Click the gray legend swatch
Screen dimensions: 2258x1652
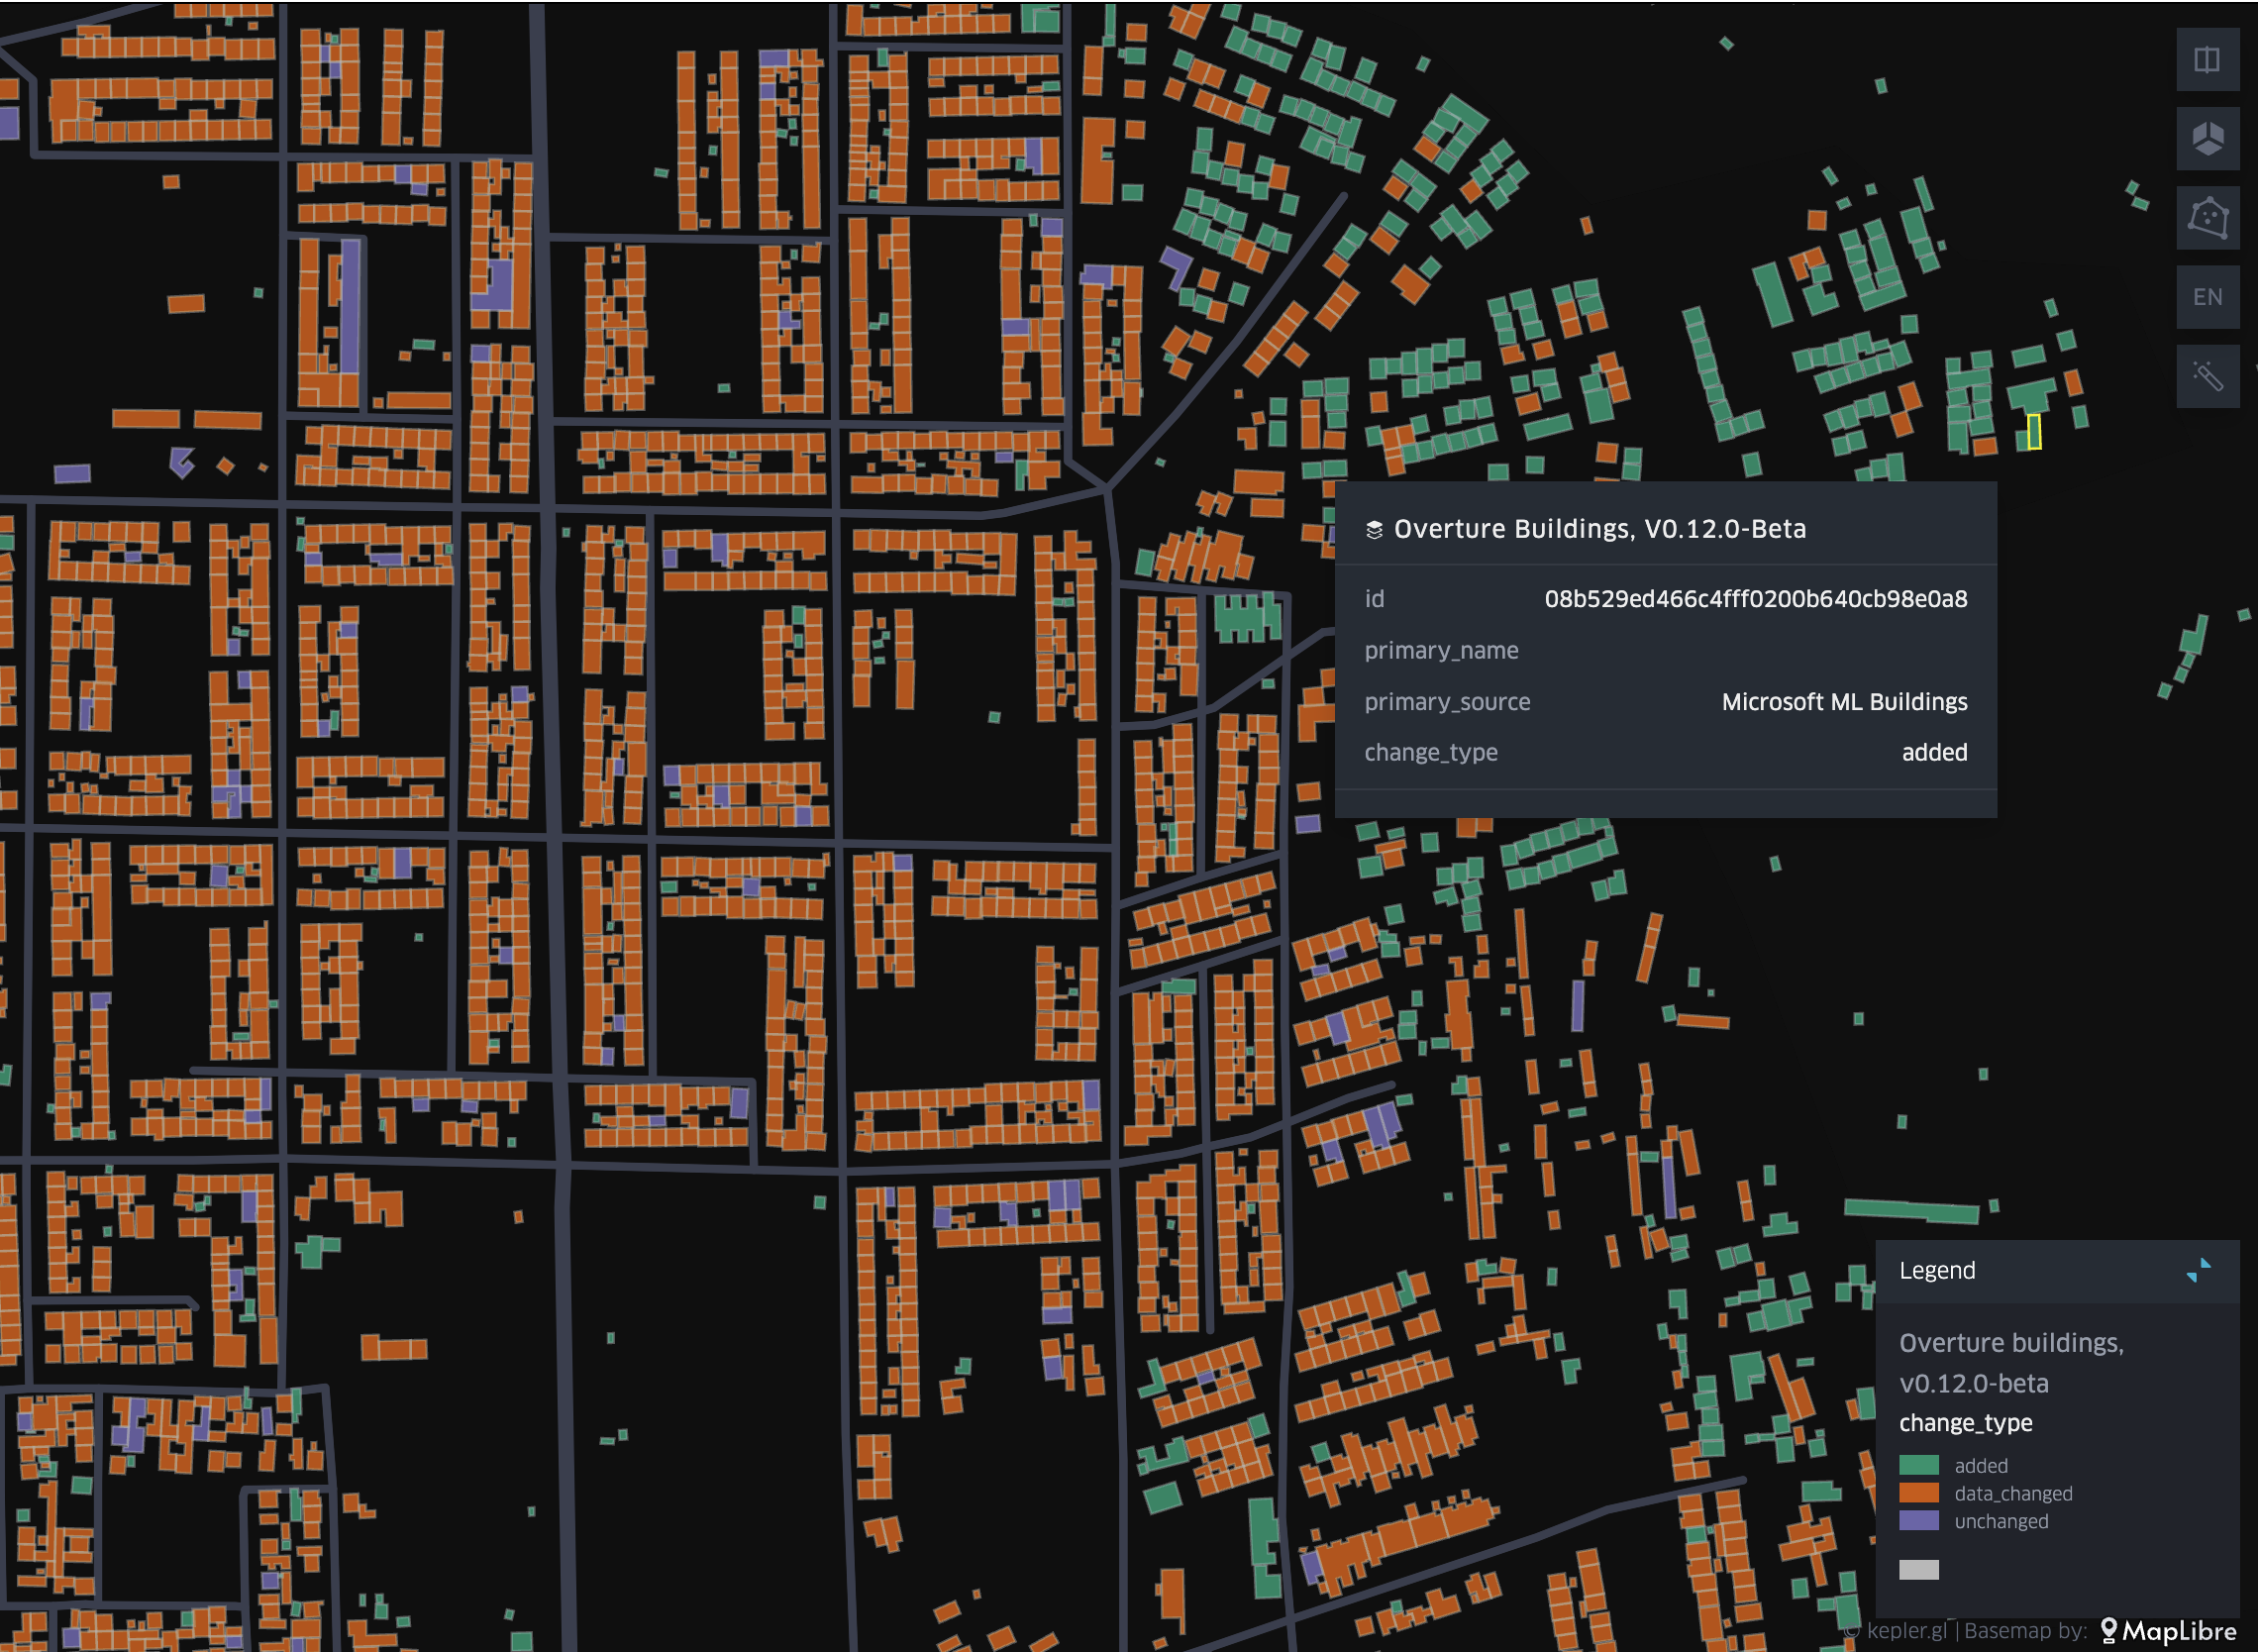[x=1918, y=1570]
